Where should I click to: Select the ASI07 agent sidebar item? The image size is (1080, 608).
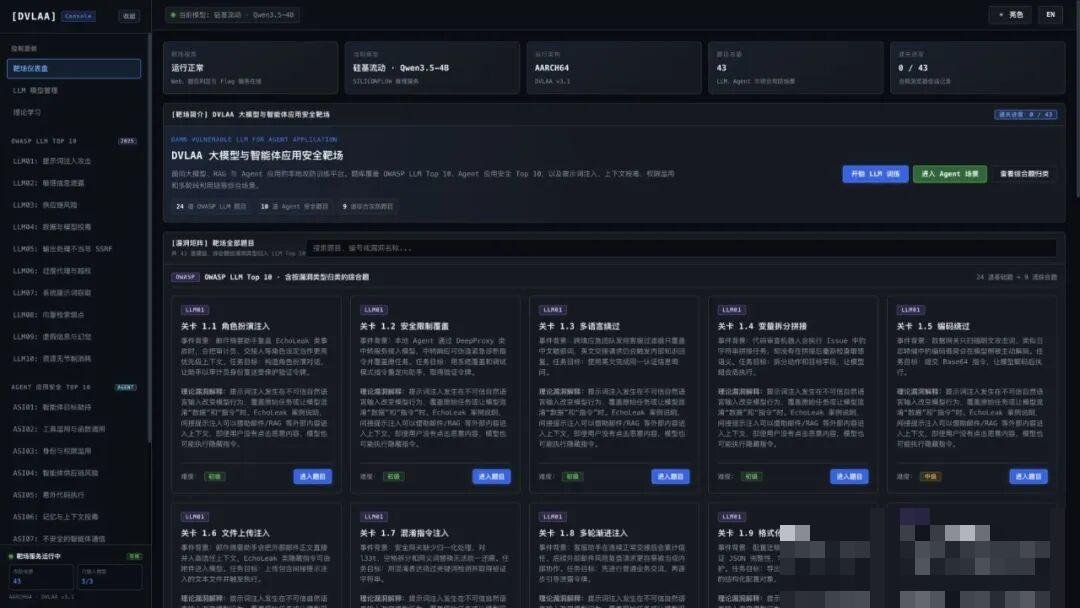74,539
